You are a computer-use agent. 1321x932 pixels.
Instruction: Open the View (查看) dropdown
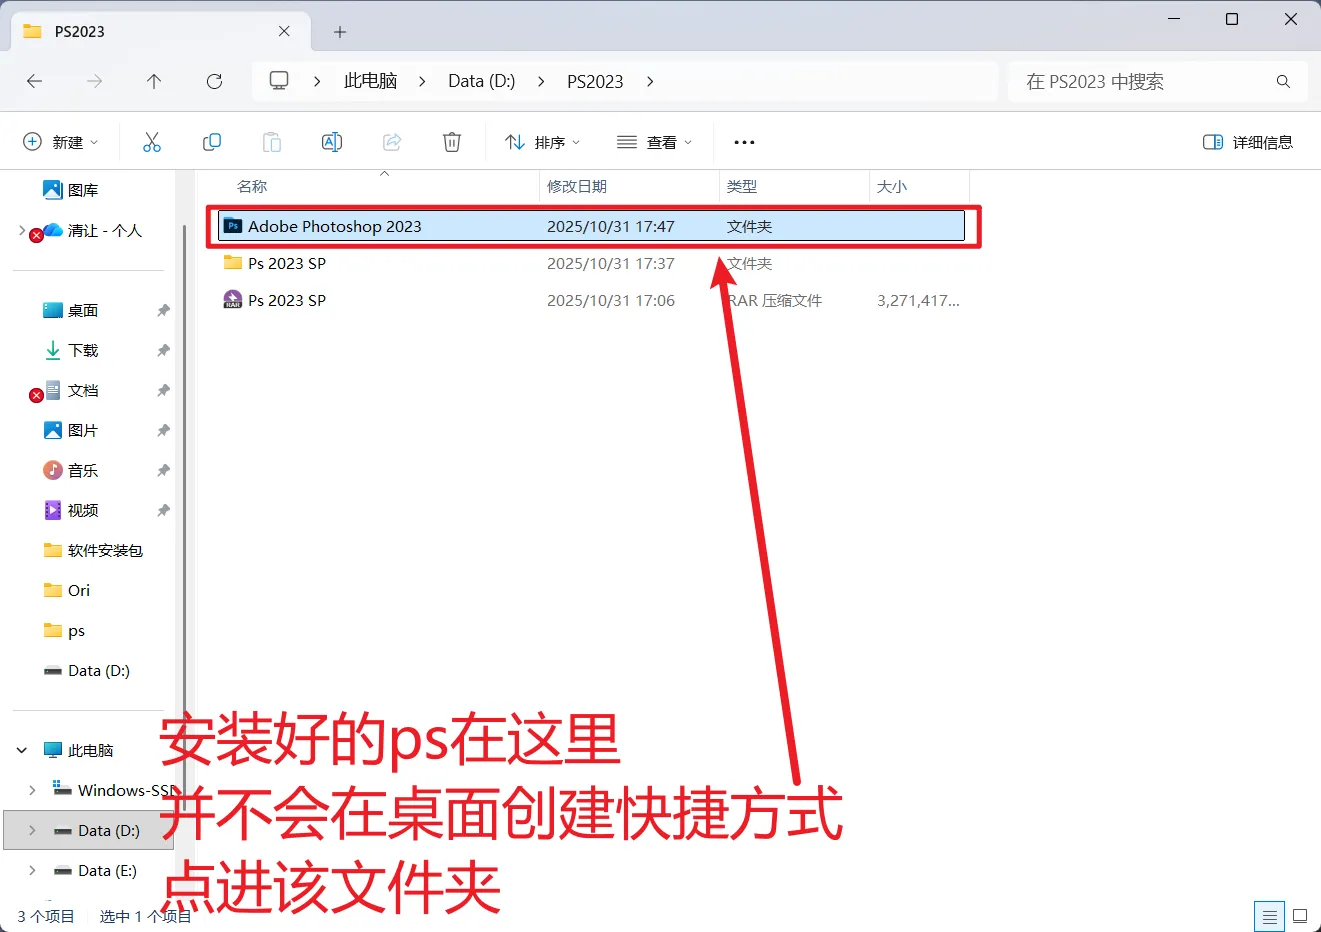click(654, 142)
